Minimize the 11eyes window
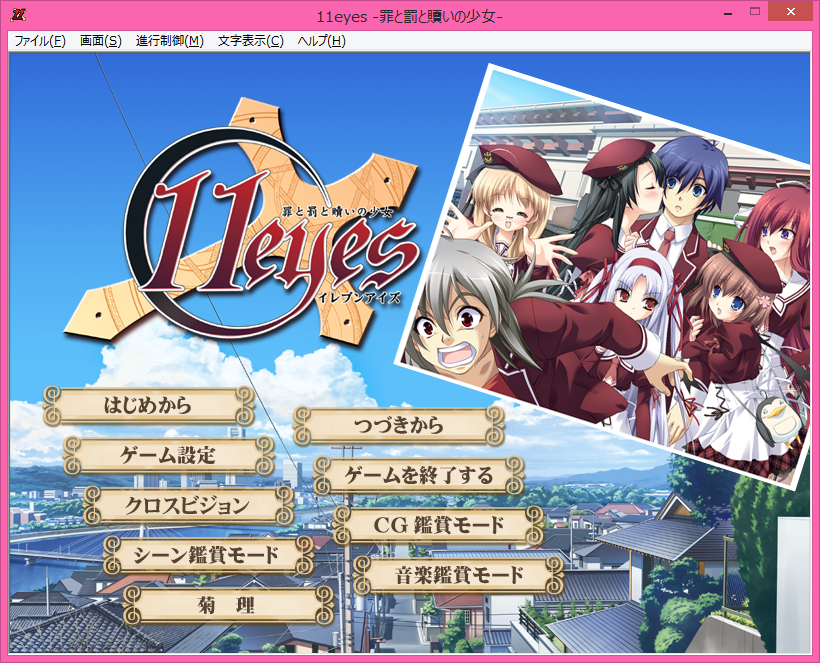Screen dimensions: 820x663 click(x=728, y=13)
